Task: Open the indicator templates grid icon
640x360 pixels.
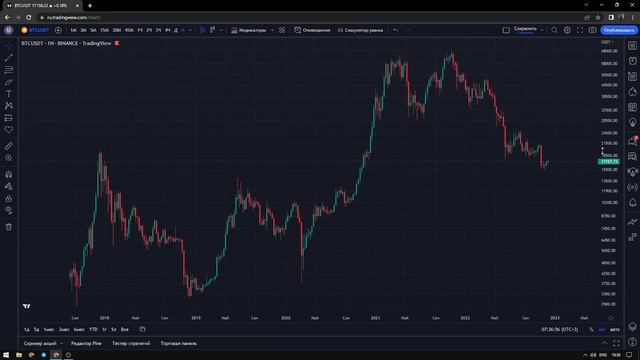Action: (282, 30)
